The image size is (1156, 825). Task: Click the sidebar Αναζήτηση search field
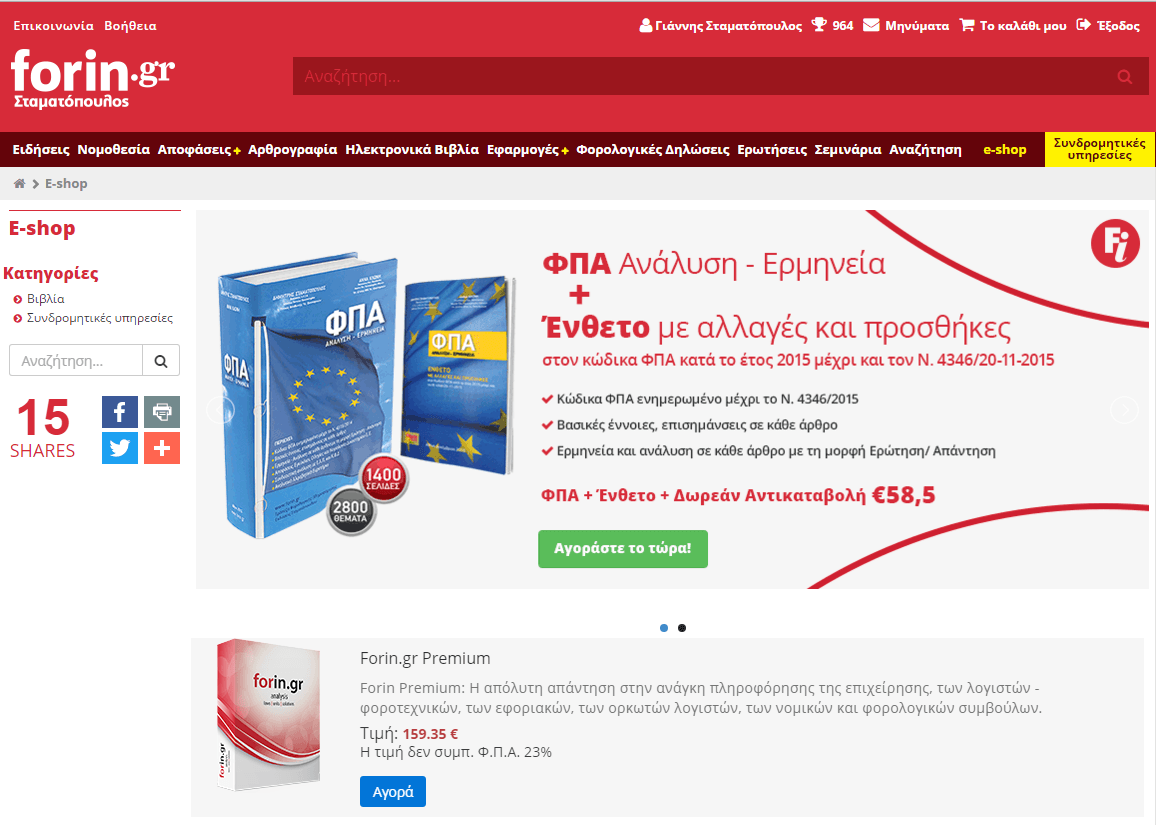tap(76, 361)
